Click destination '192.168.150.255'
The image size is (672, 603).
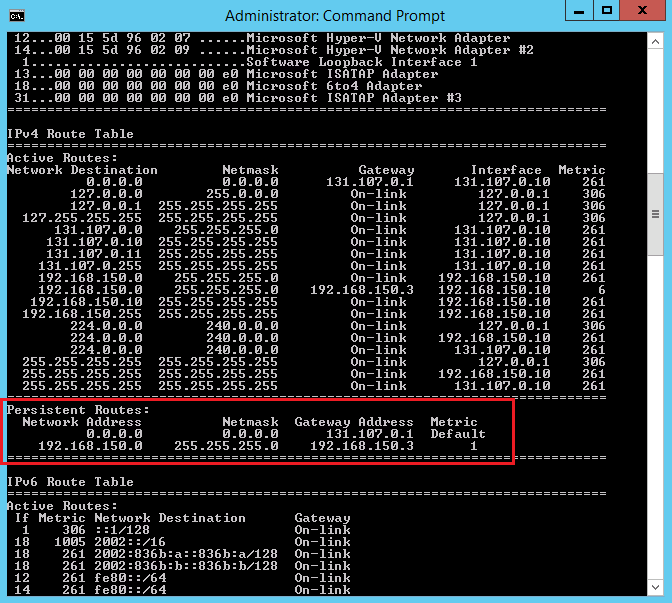(82, 314)
